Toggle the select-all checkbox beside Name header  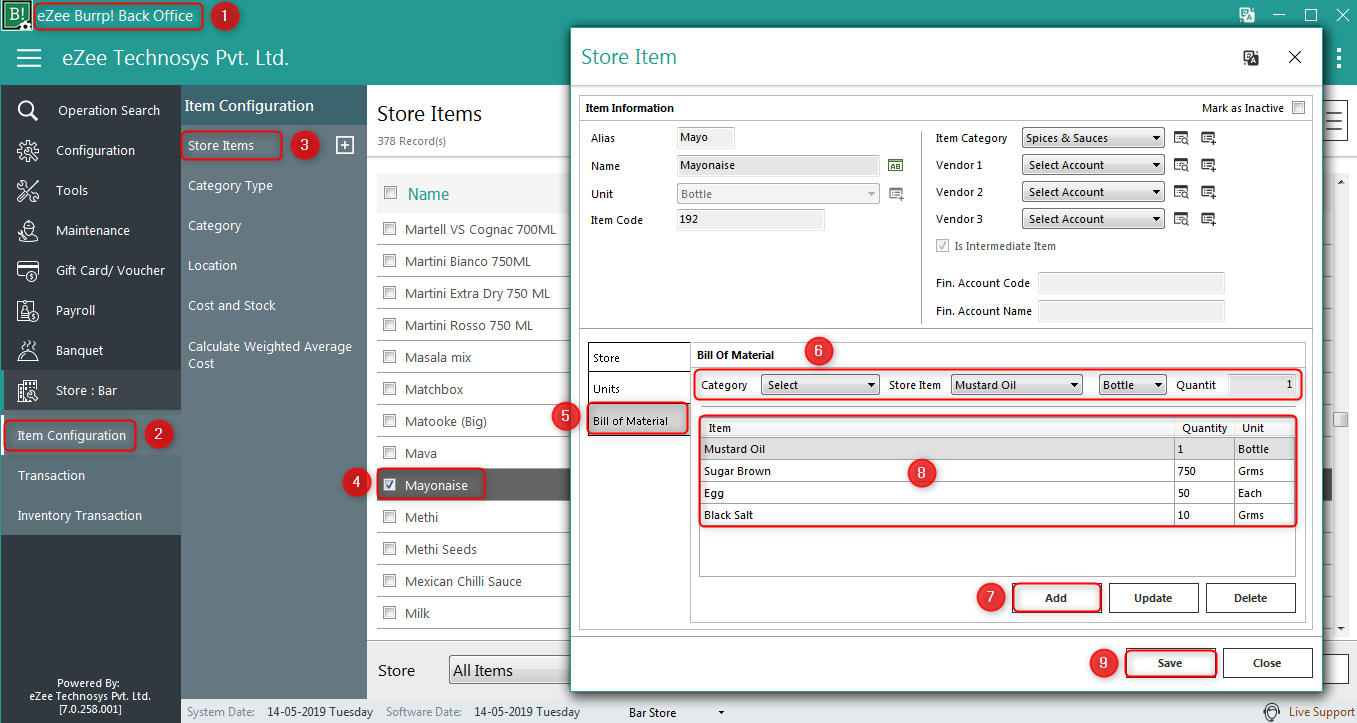(x=390, y=193)
